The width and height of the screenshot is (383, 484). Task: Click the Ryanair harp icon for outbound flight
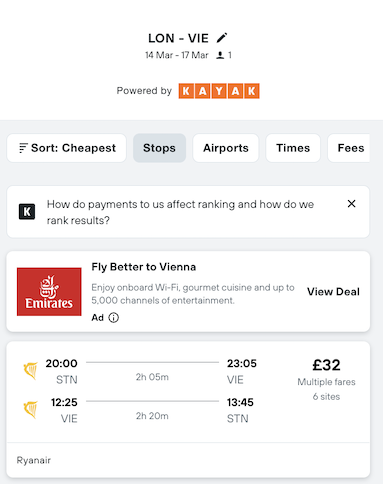point(30,370)
